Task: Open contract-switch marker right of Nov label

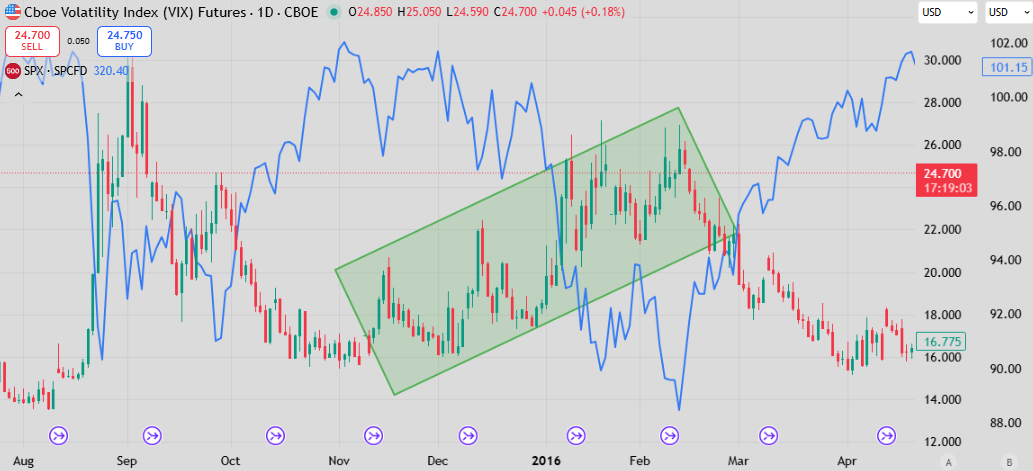Action: click(x=373, y=435)
